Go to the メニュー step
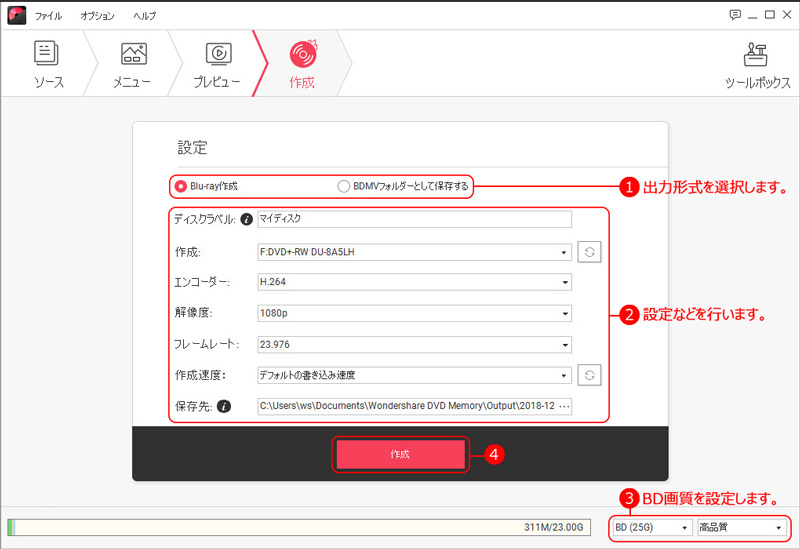Image resolution: width=800 pixels, height=549 pixels. [x=133, y=65]
